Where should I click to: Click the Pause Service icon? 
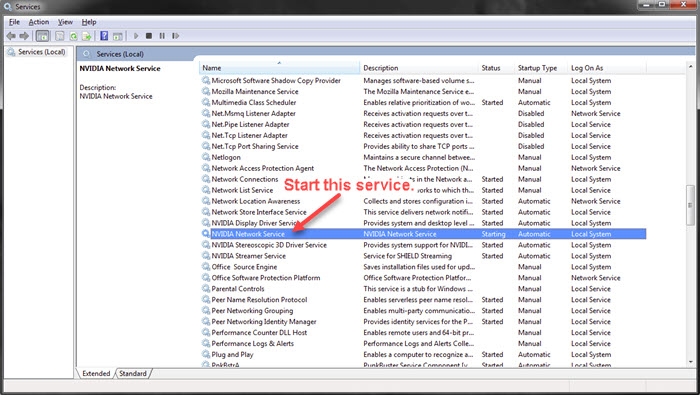[x=162, y=36]
